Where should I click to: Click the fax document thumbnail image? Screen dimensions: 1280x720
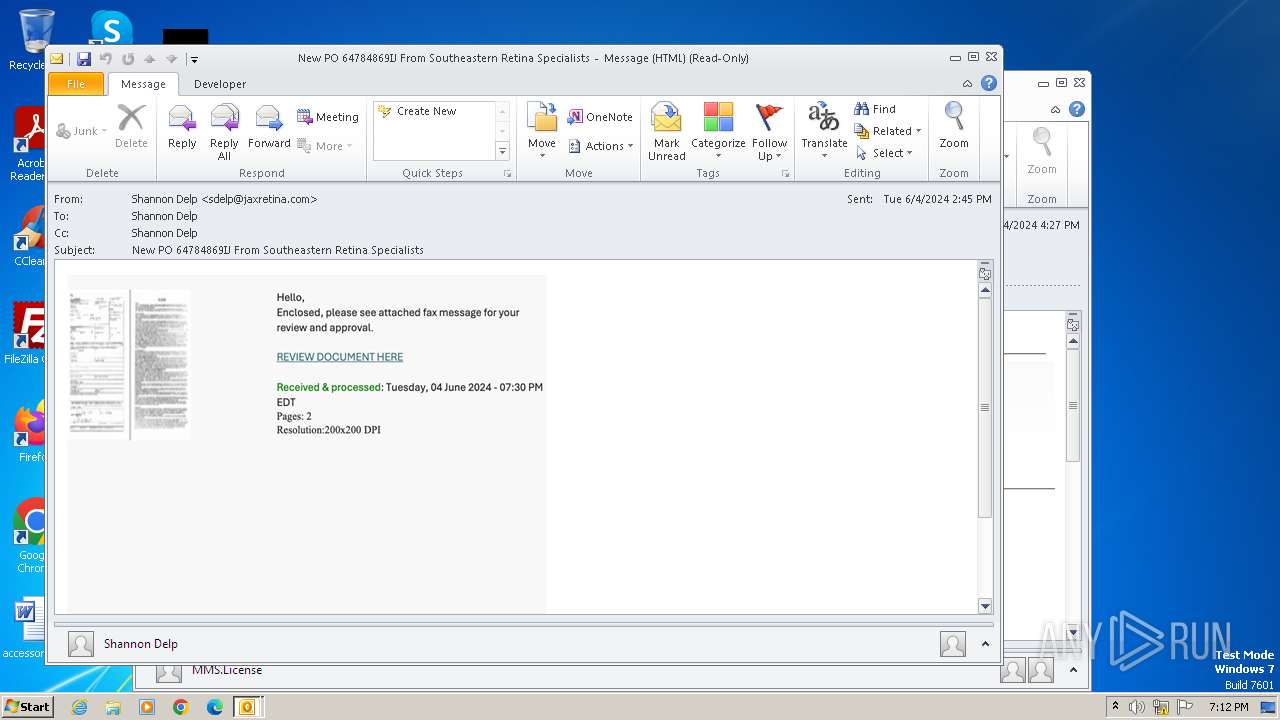[129, 365]
